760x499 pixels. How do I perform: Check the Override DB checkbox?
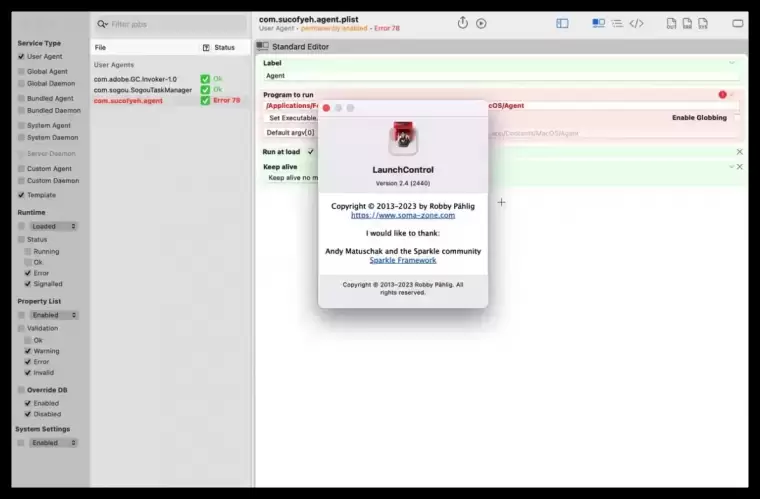coord(21,390)
